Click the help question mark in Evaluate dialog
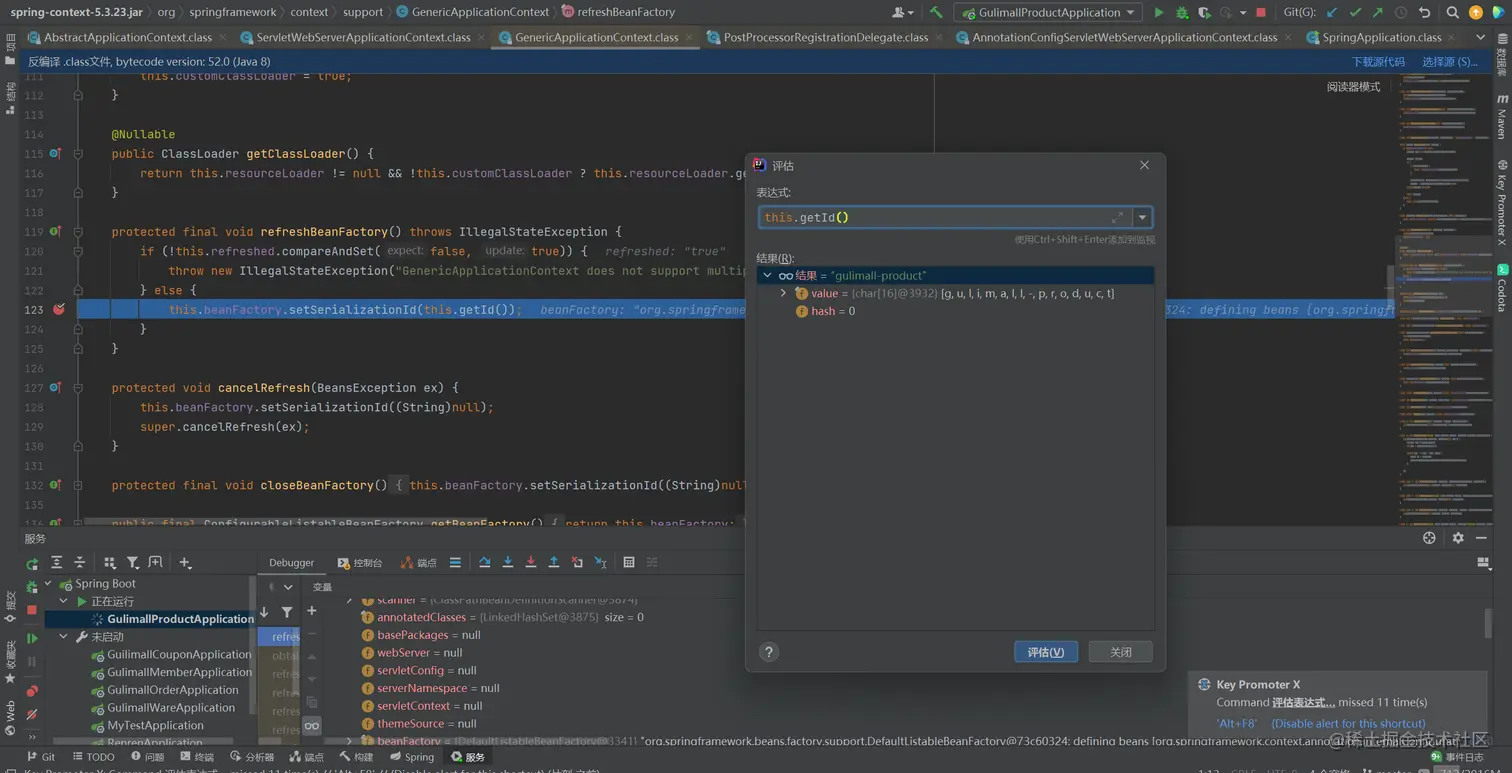 coord(769,652)
